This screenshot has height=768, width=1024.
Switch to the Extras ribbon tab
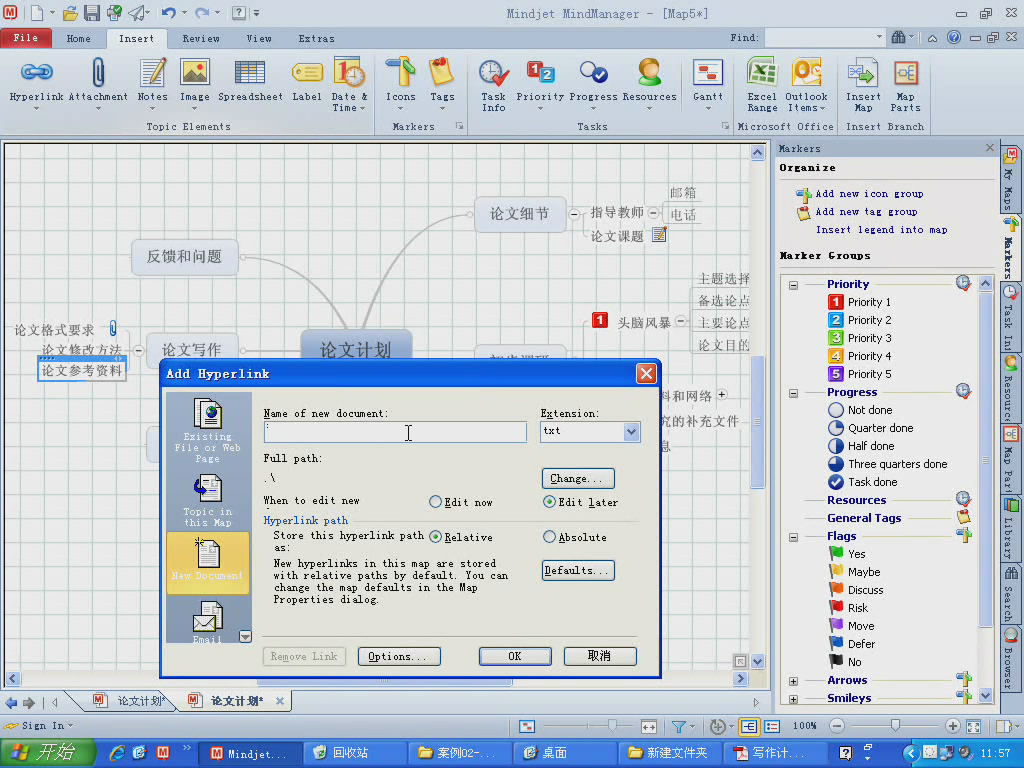[x=317, y=39]
